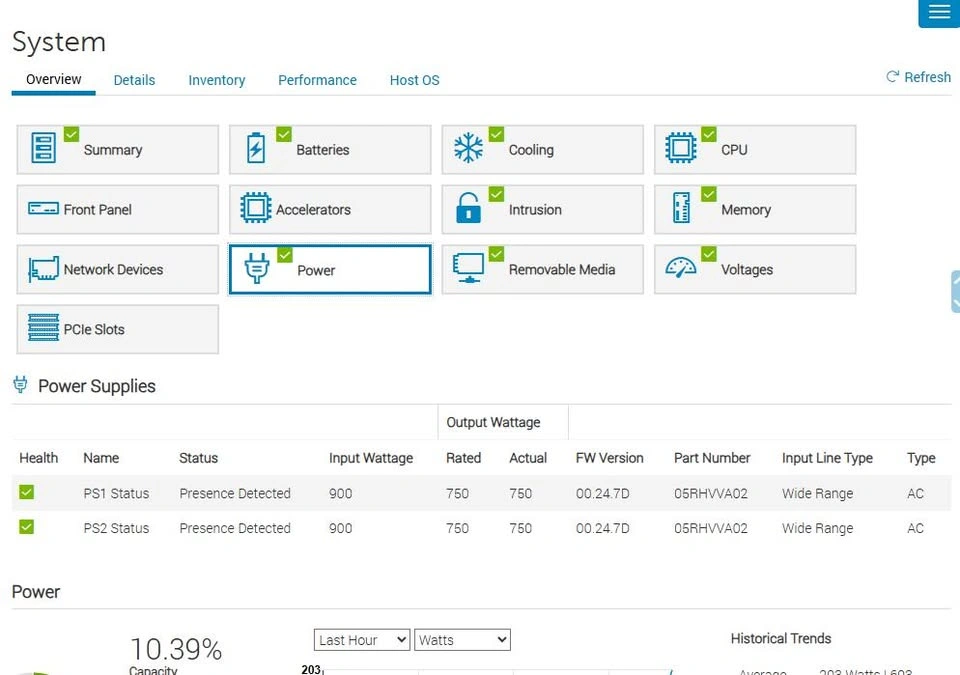This screenshot has width=960, height=675.
Task: Switch to the Performance tab
Action: pos(317,80)
